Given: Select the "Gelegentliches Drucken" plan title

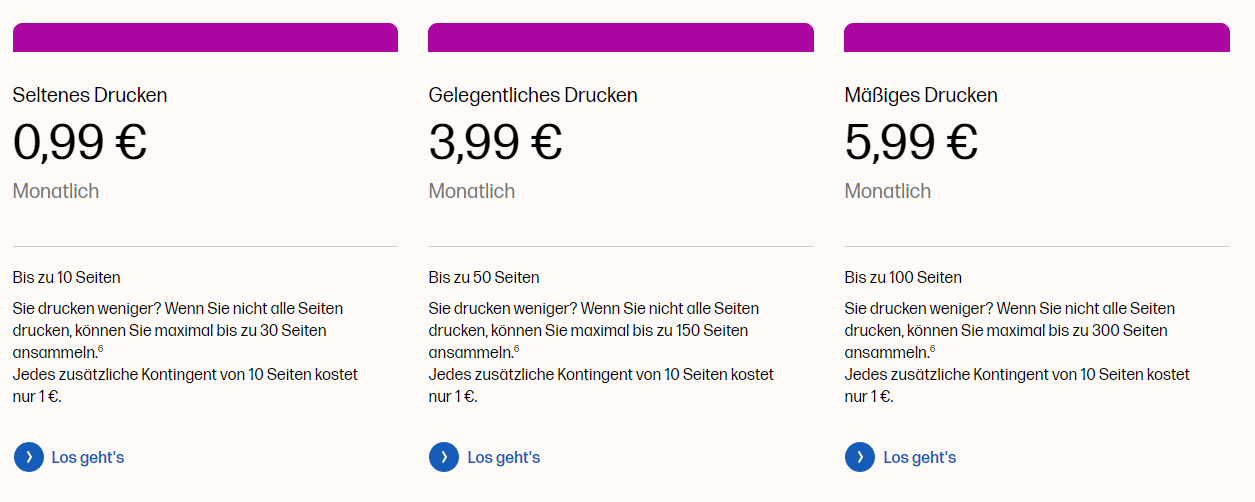Looking at the screenshot, I should tap(533, 96).
